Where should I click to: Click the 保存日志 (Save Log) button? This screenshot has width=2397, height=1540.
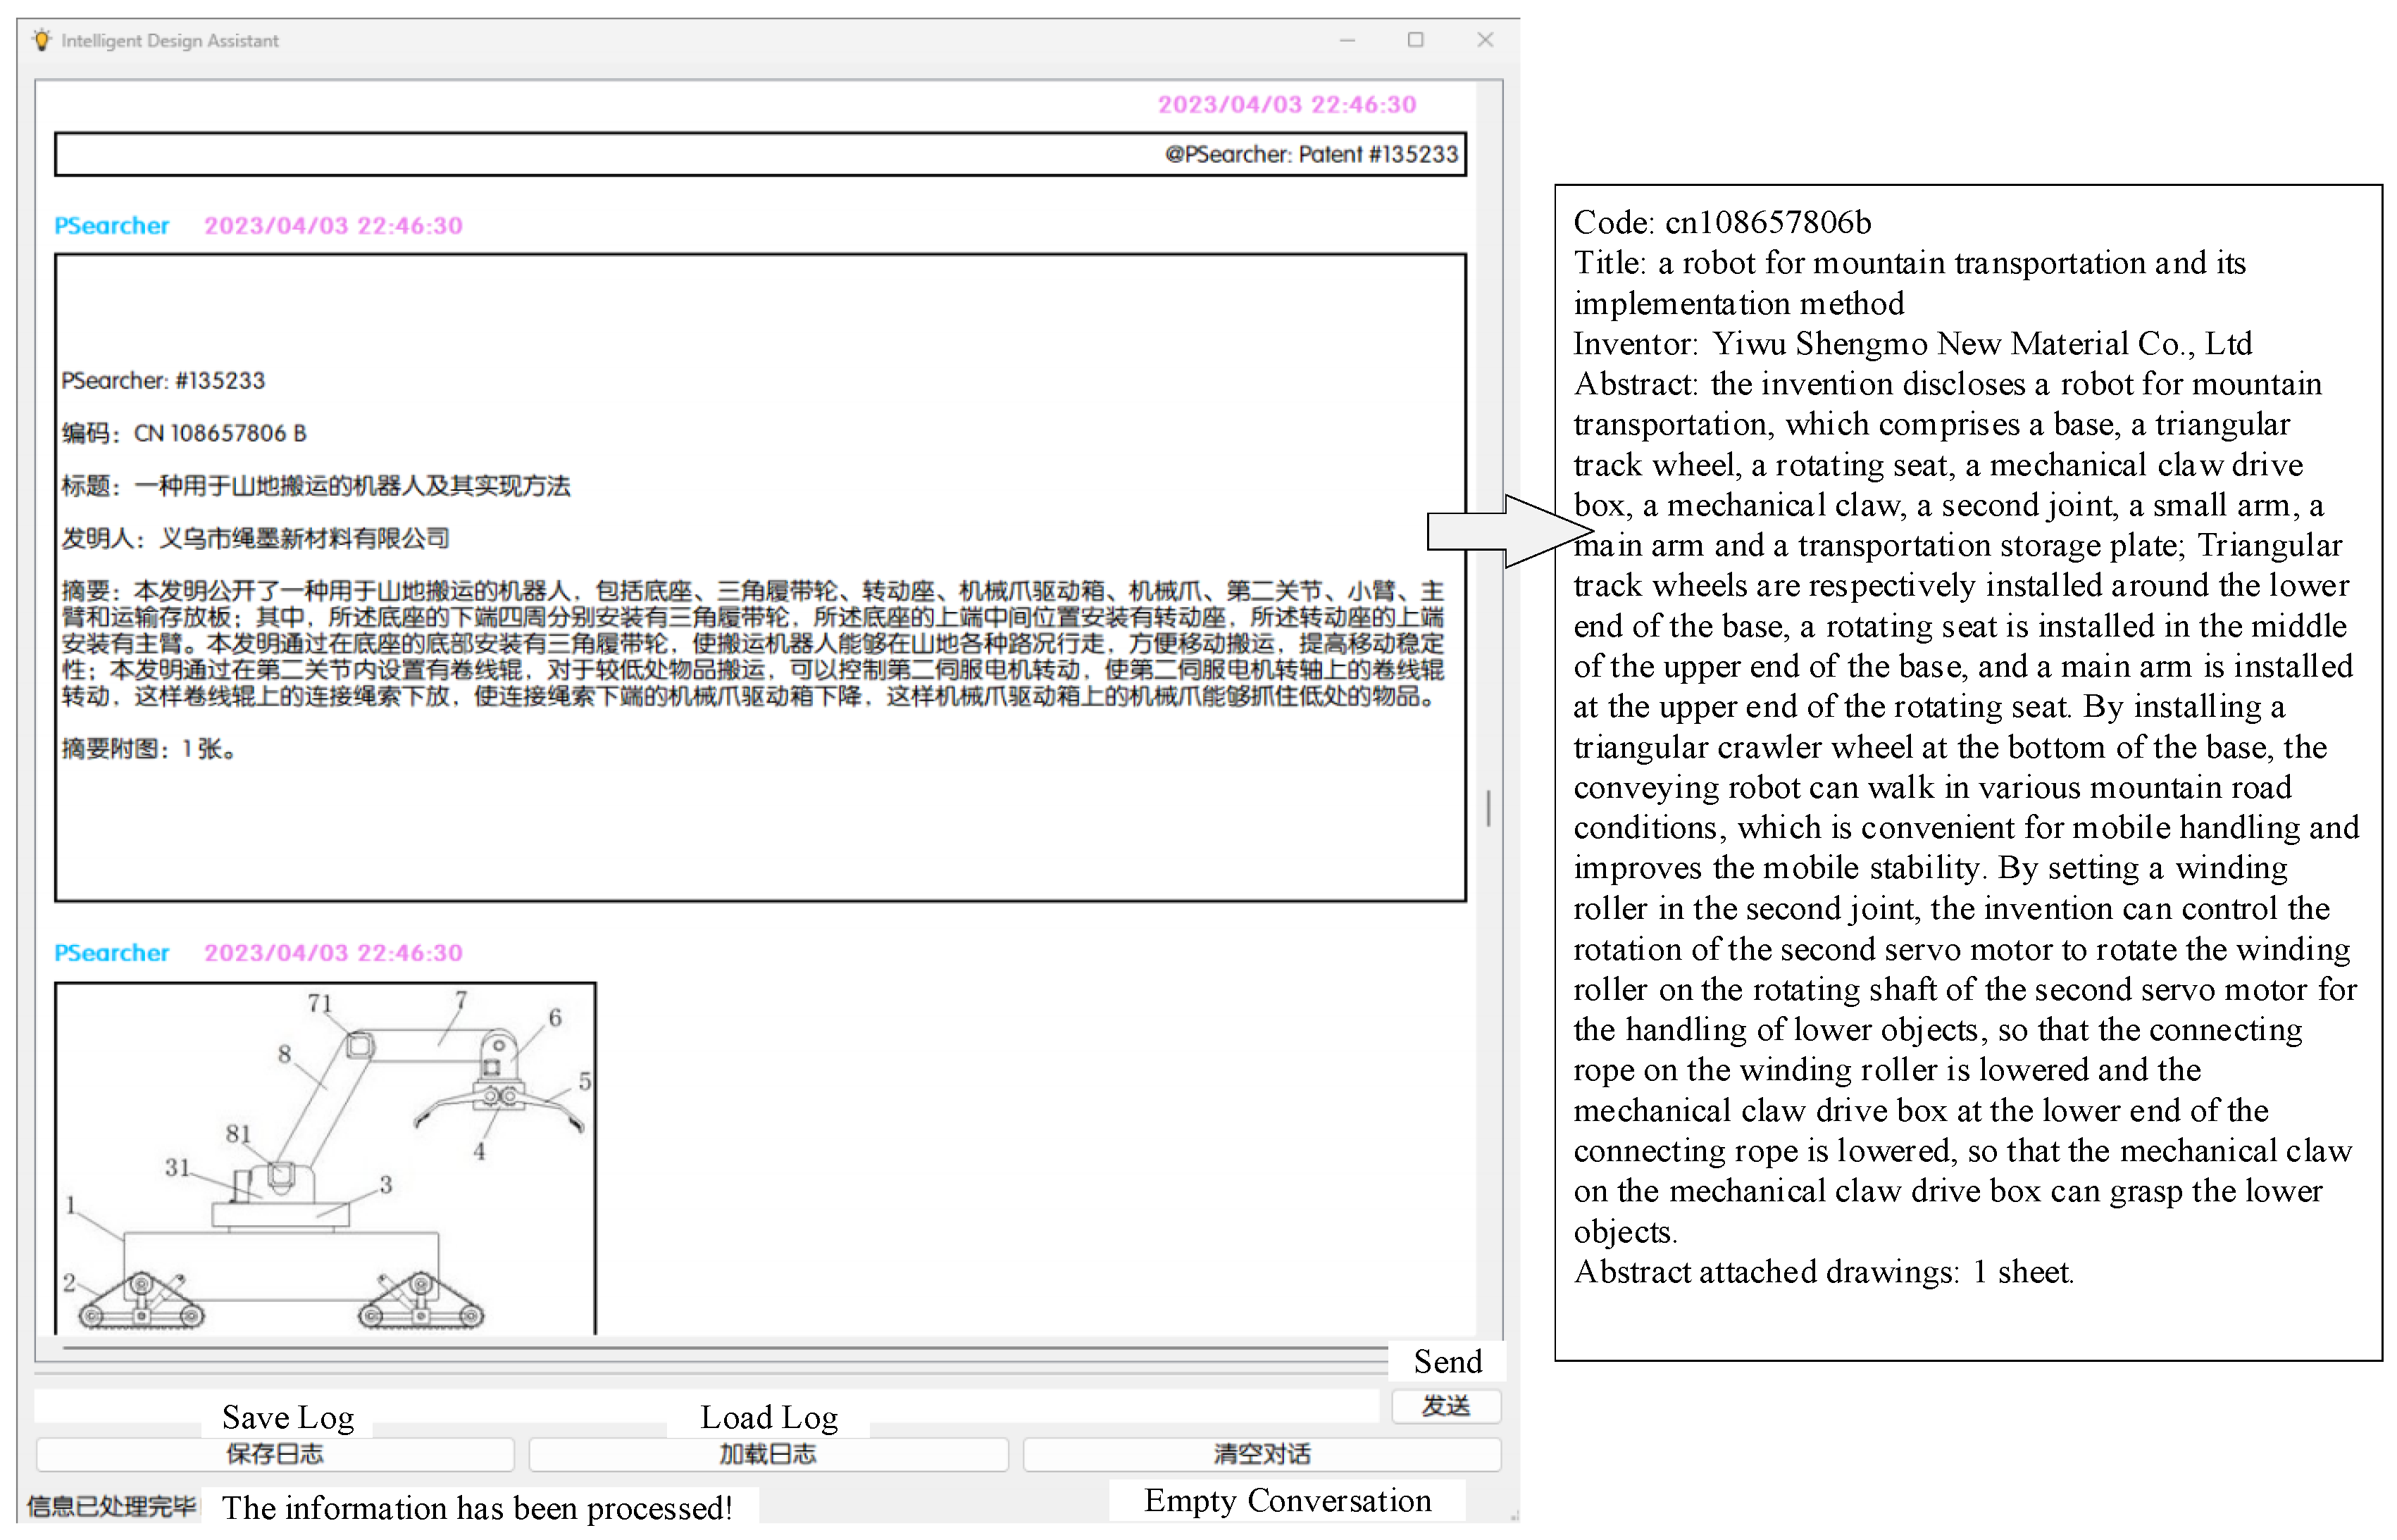click(275, 1454)
